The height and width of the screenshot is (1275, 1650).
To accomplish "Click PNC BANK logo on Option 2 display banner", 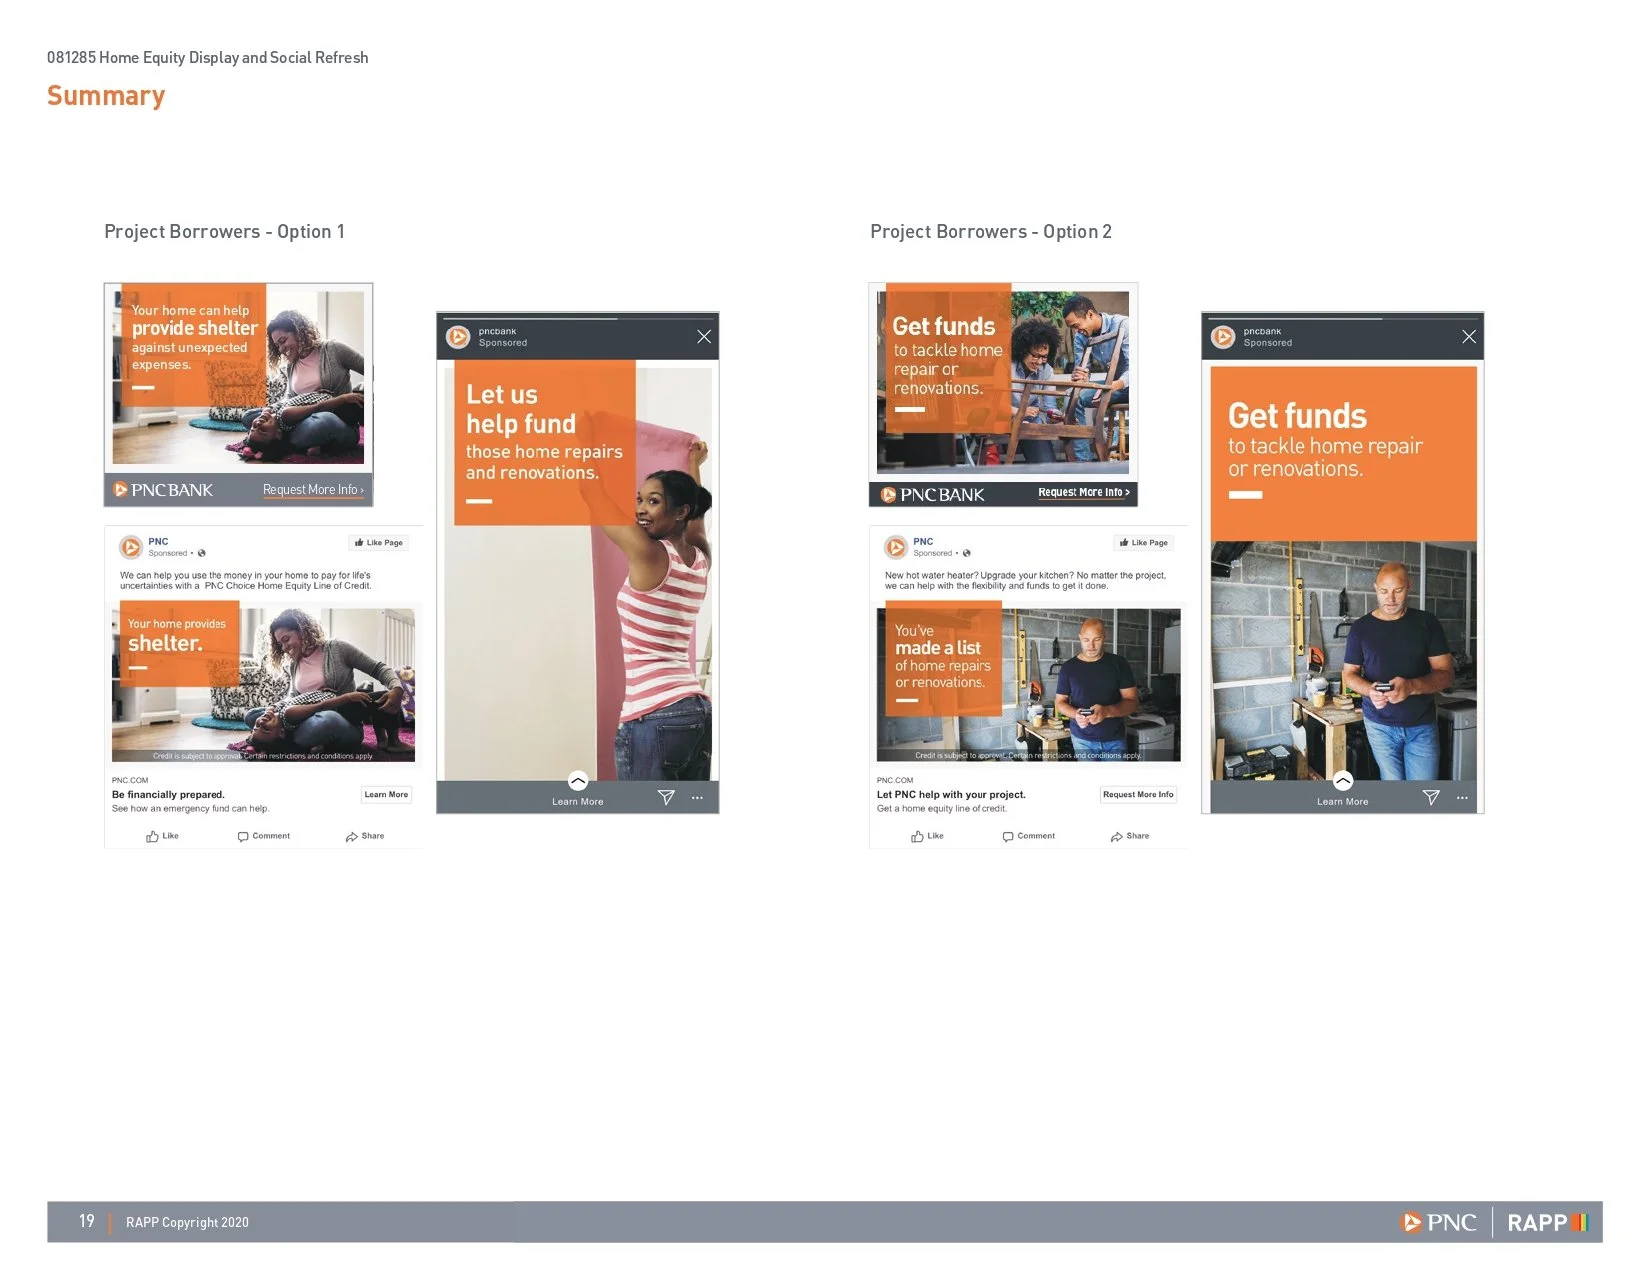I will [x=932, y=495].
